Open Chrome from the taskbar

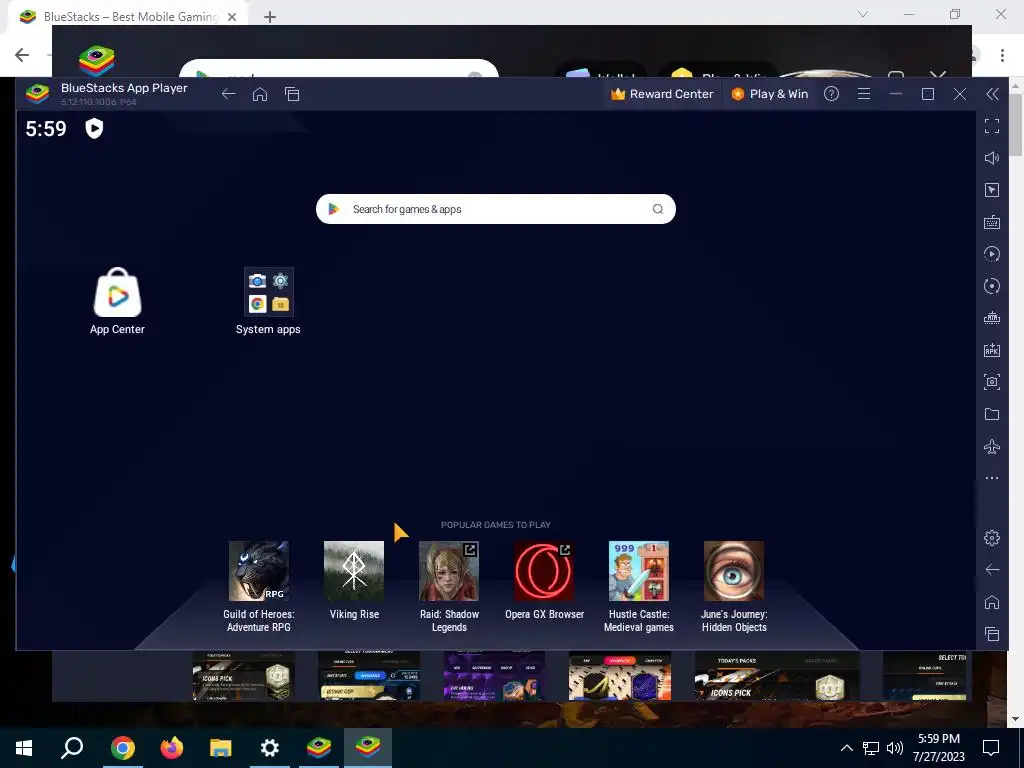pyautogui.click(x=122, y=748)
